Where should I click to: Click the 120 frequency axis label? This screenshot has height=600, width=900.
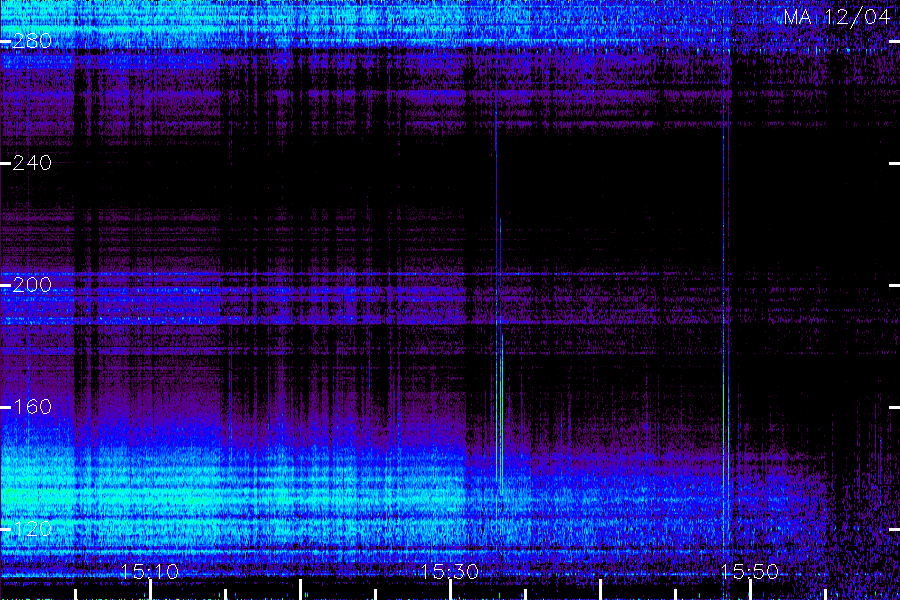tap(32, 529)
